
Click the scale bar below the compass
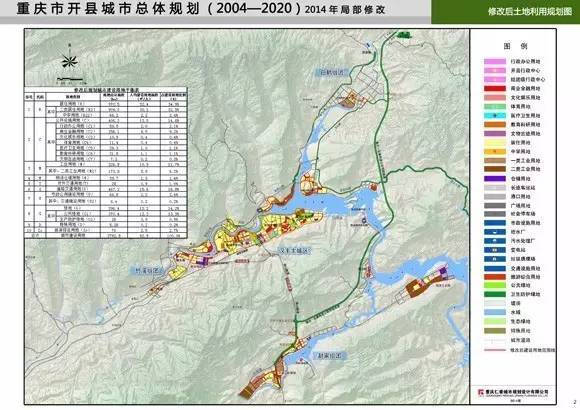pyautogui.click(x=70, y=79)
